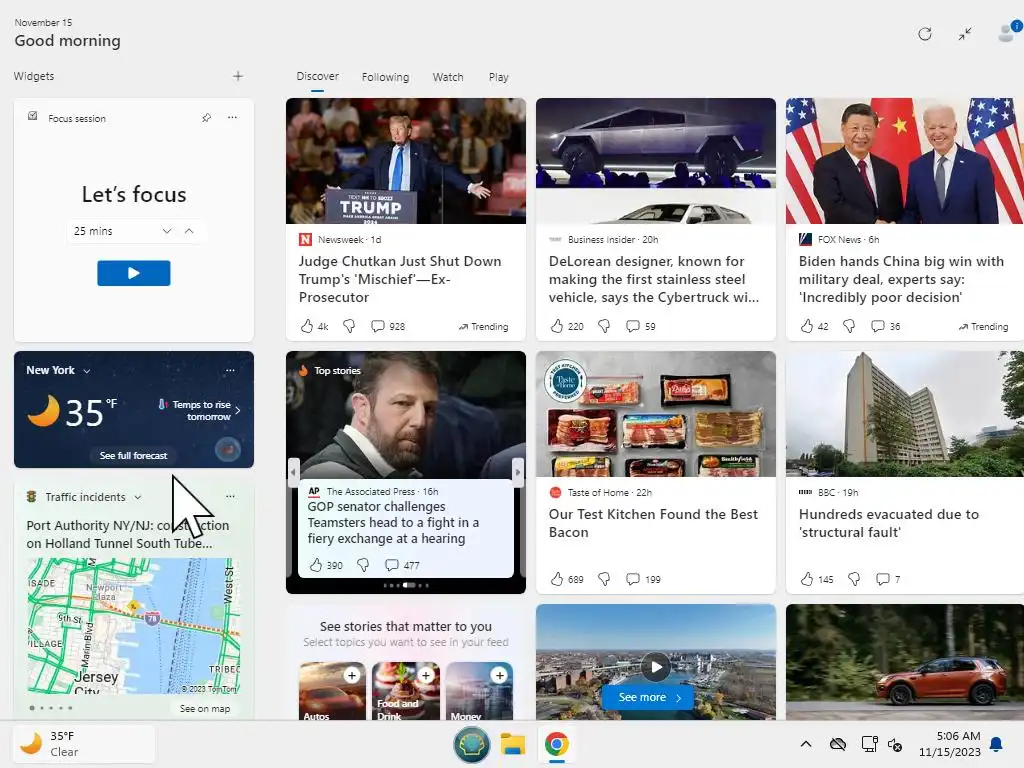Follow the Autos topic
Viewport: 1024px width, 768px height.
coord(352,675)
